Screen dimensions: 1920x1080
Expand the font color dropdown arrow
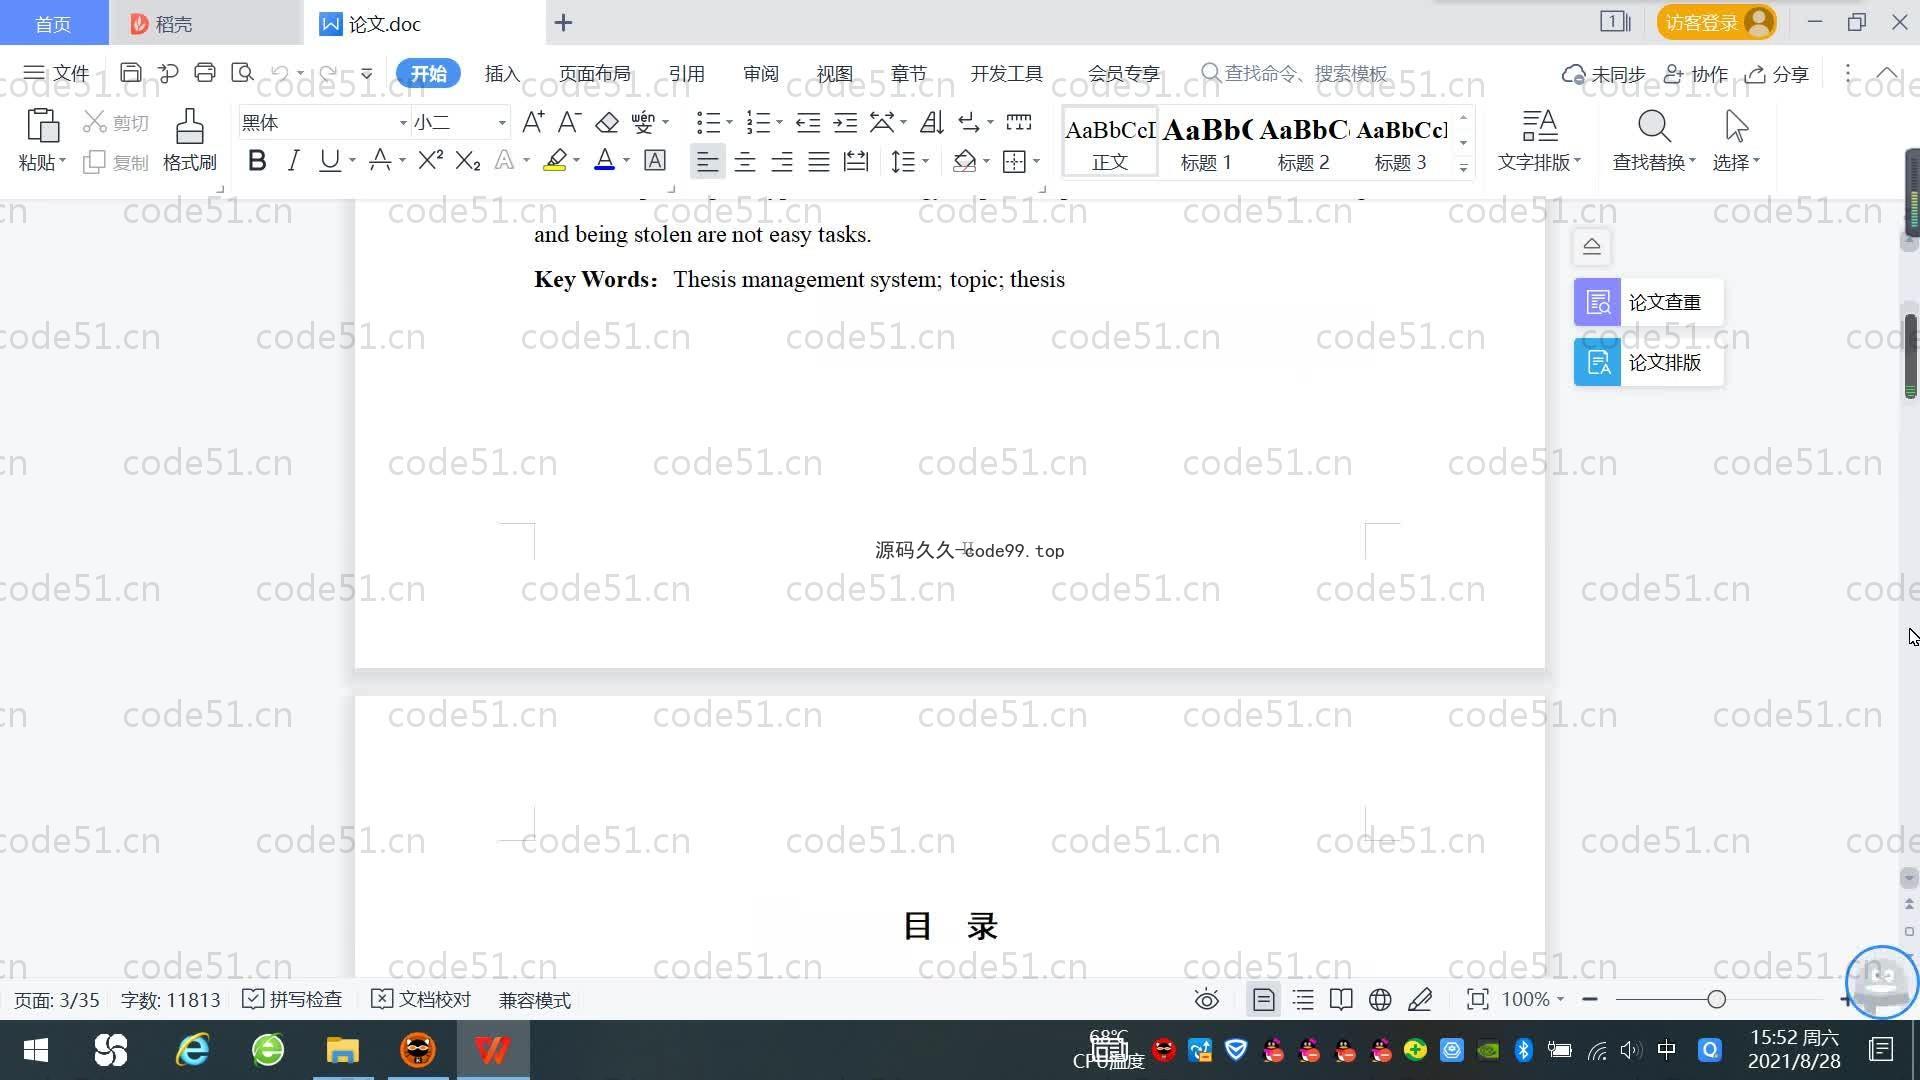pos(627,161)
